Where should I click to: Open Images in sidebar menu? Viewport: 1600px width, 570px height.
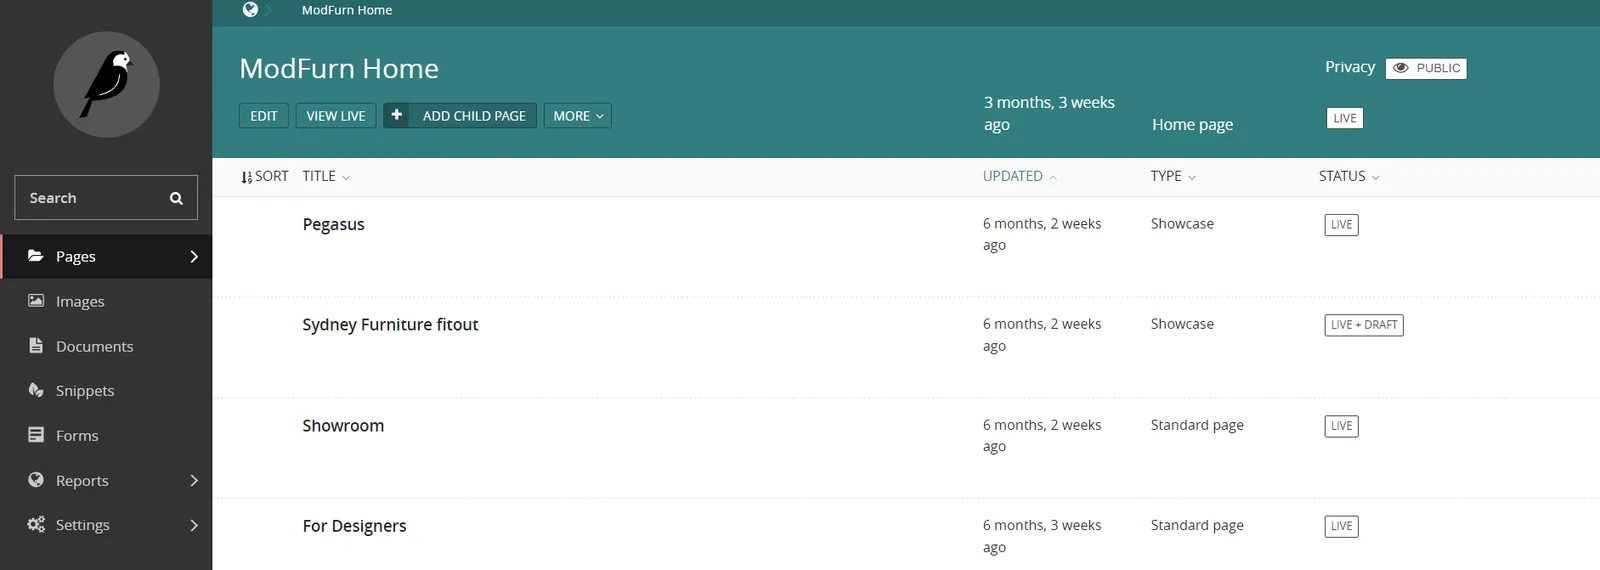click(106, 301)
